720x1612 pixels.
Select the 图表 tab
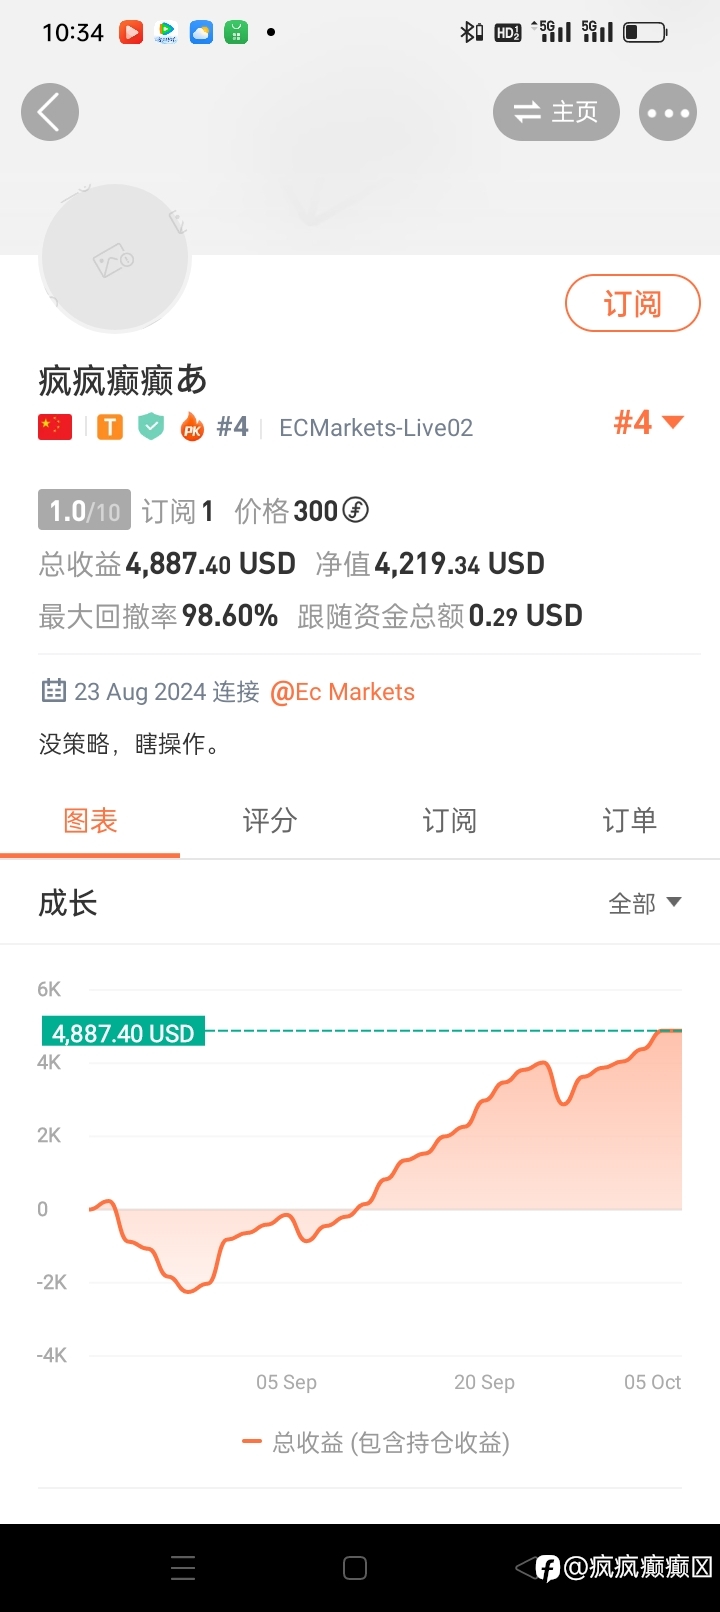tap(90, 821)
